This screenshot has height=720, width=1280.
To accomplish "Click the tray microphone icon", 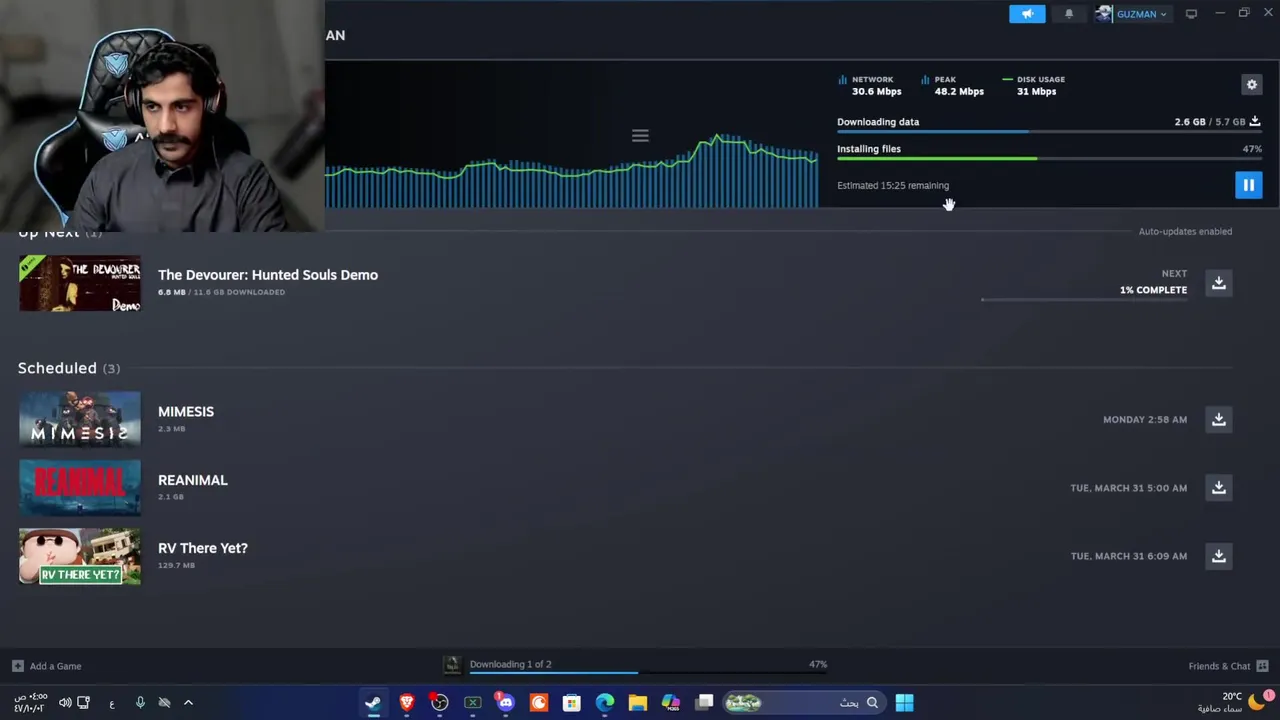I will click(x=140, y=703).
